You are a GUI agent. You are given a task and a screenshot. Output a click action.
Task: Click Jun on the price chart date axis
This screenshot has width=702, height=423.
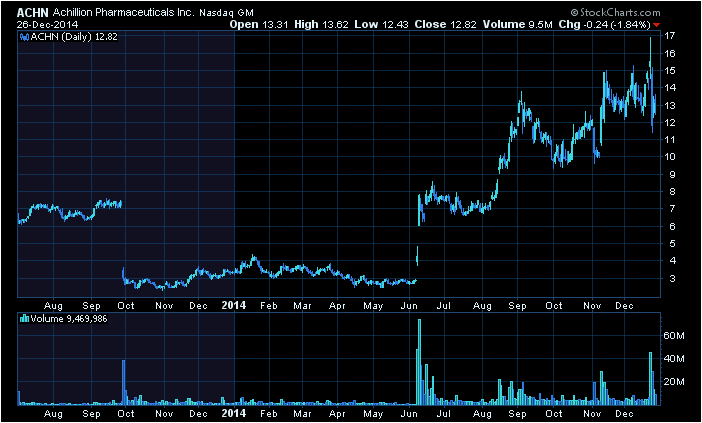coord(410,306)
